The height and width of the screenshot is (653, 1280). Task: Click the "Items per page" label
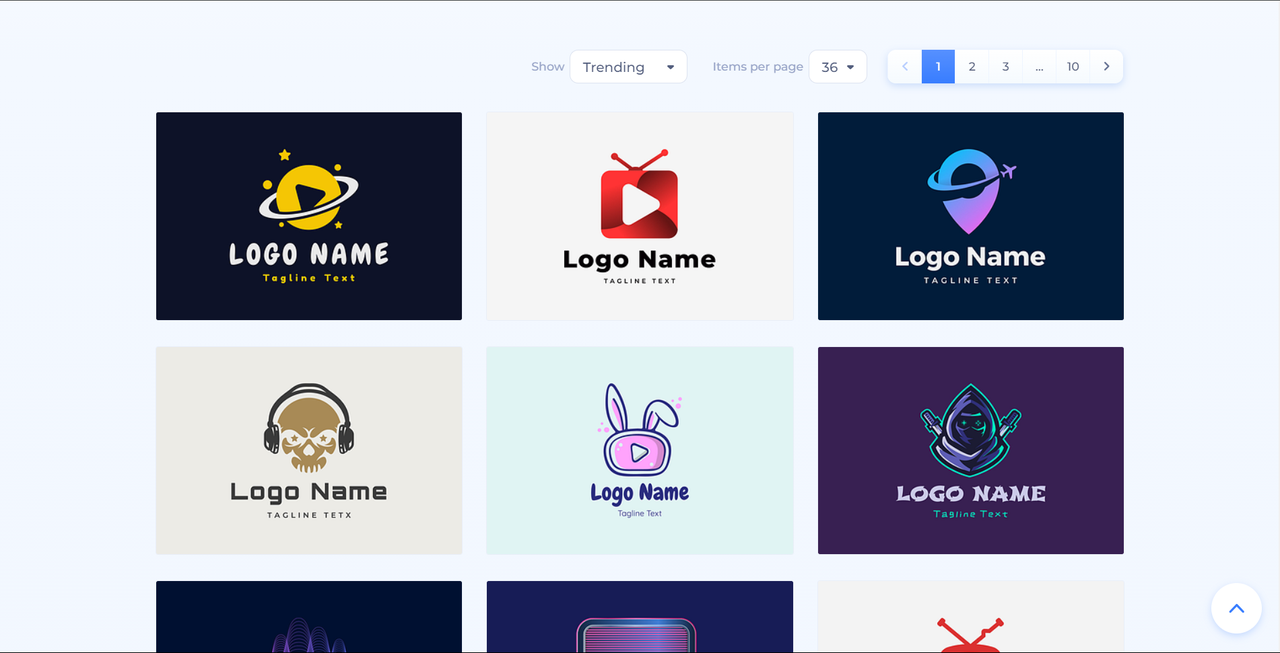[x=758, y=67]
